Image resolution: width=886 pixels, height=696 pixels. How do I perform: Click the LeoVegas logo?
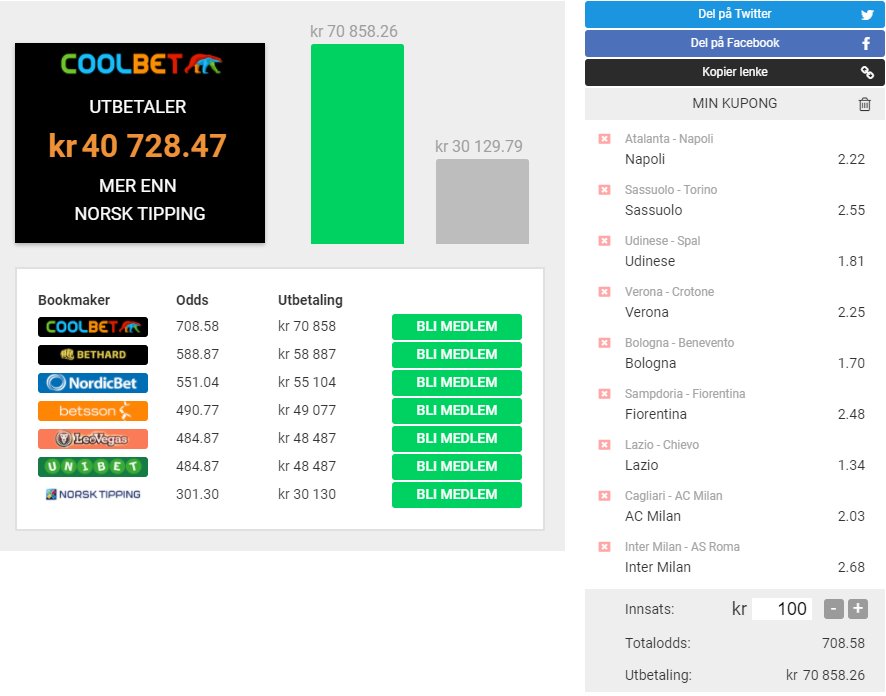(93, 438)
